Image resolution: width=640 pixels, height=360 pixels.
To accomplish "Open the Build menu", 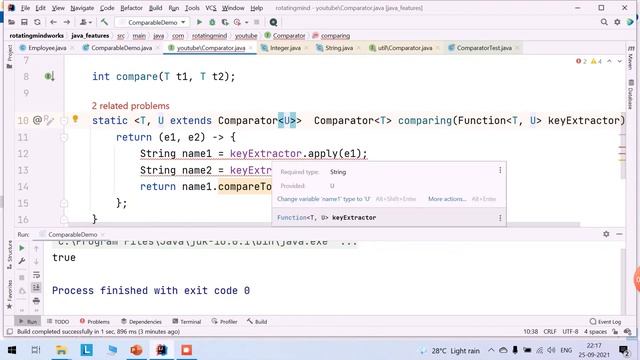I will click(155, 8).
